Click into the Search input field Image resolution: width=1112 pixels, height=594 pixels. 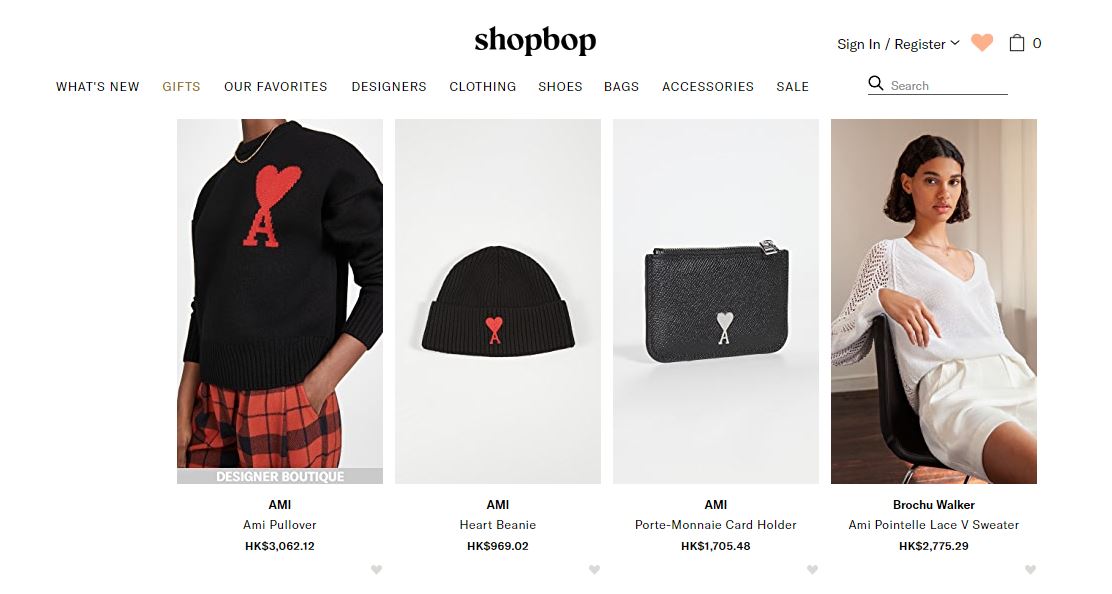948,86
